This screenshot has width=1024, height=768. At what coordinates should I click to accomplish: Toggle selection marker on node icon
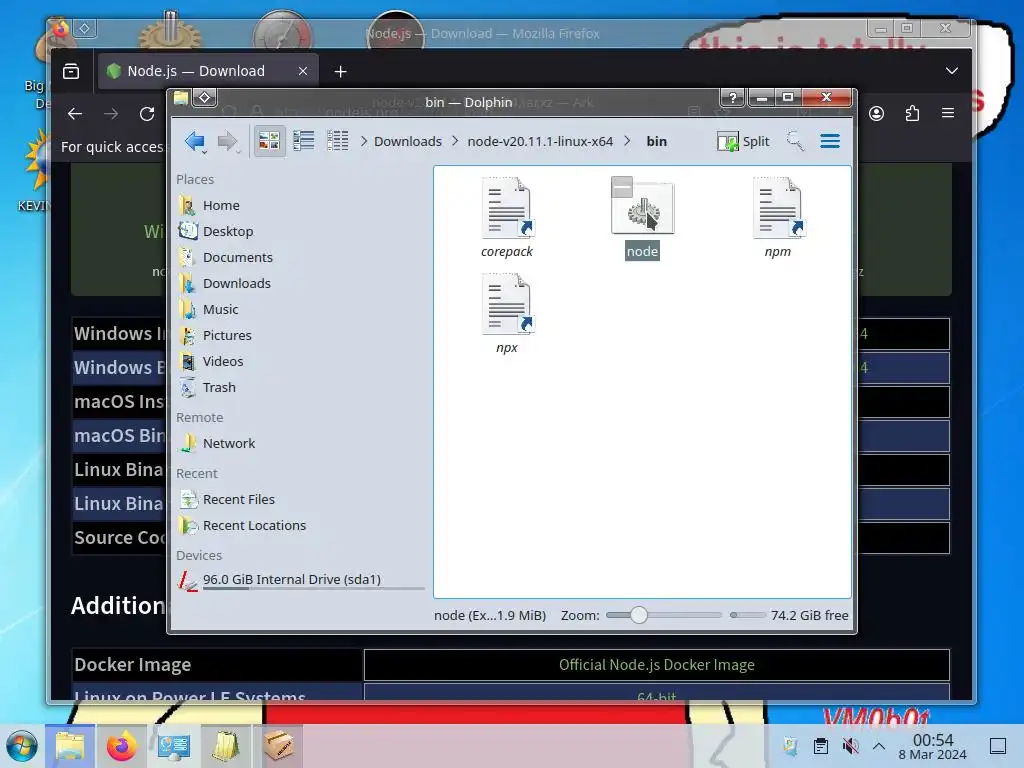(x=622, y=187)
